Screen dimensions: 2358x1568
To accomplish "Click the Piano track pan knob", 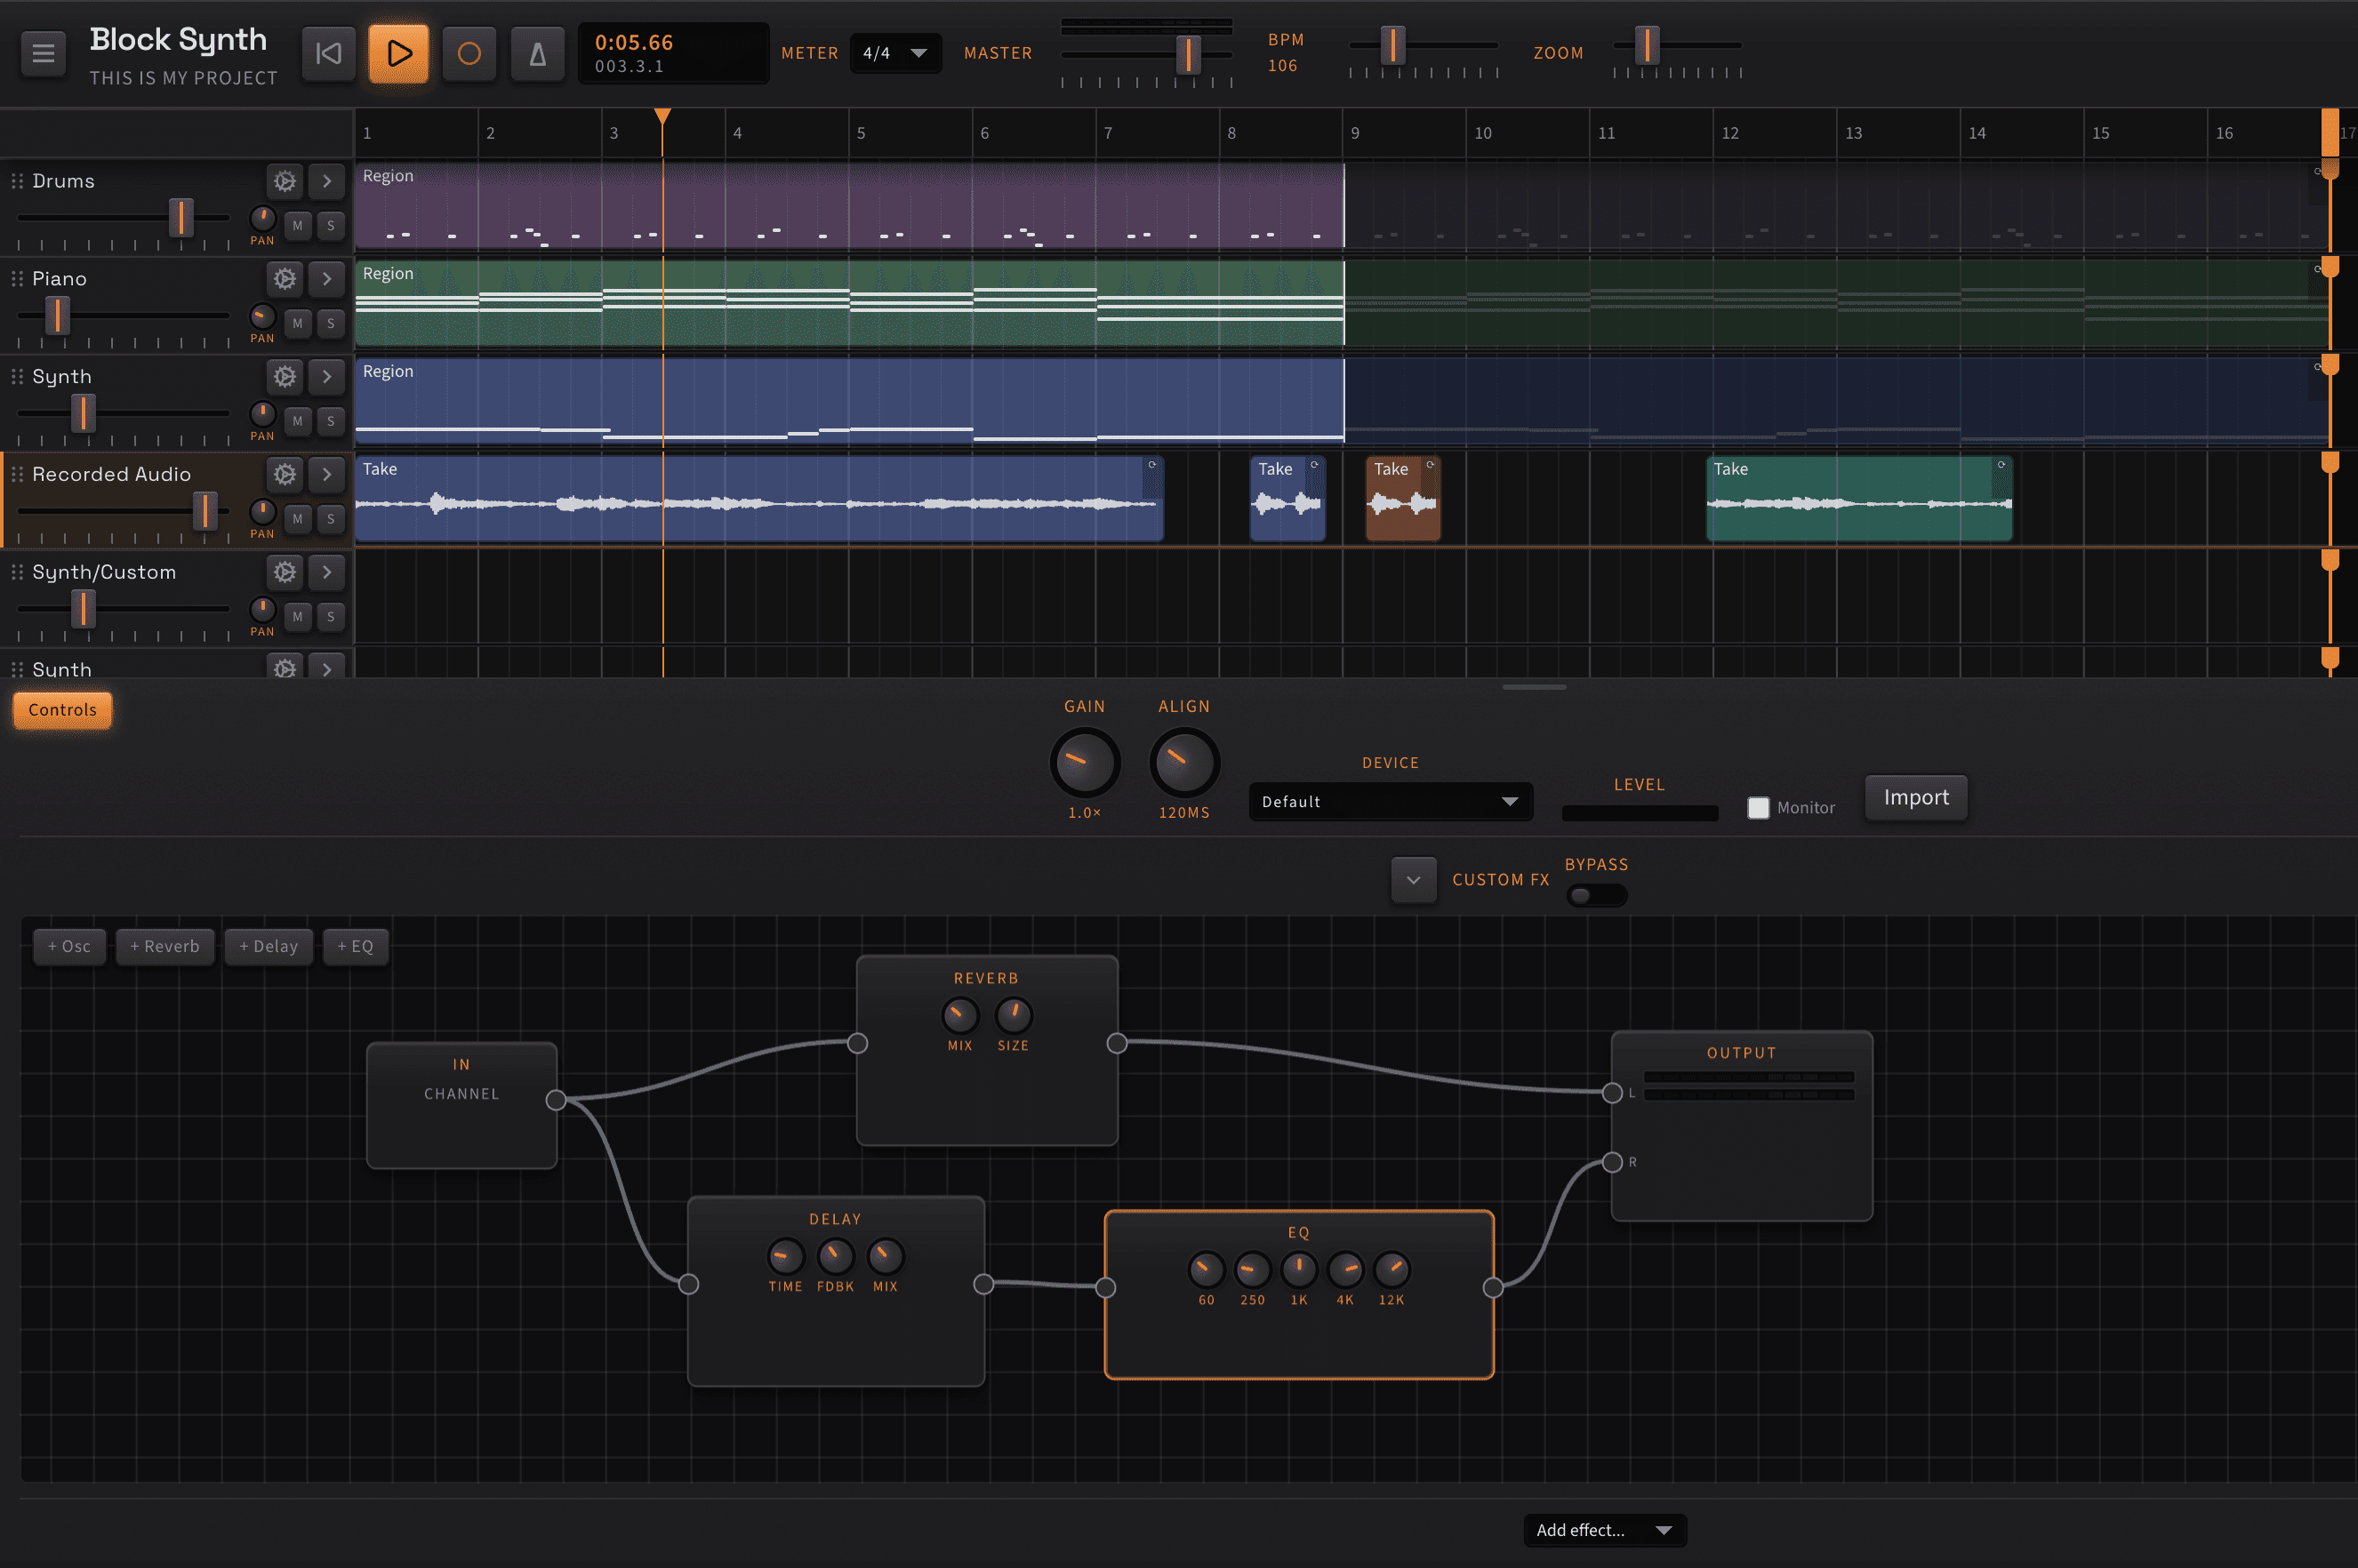I will pos(262,316).
